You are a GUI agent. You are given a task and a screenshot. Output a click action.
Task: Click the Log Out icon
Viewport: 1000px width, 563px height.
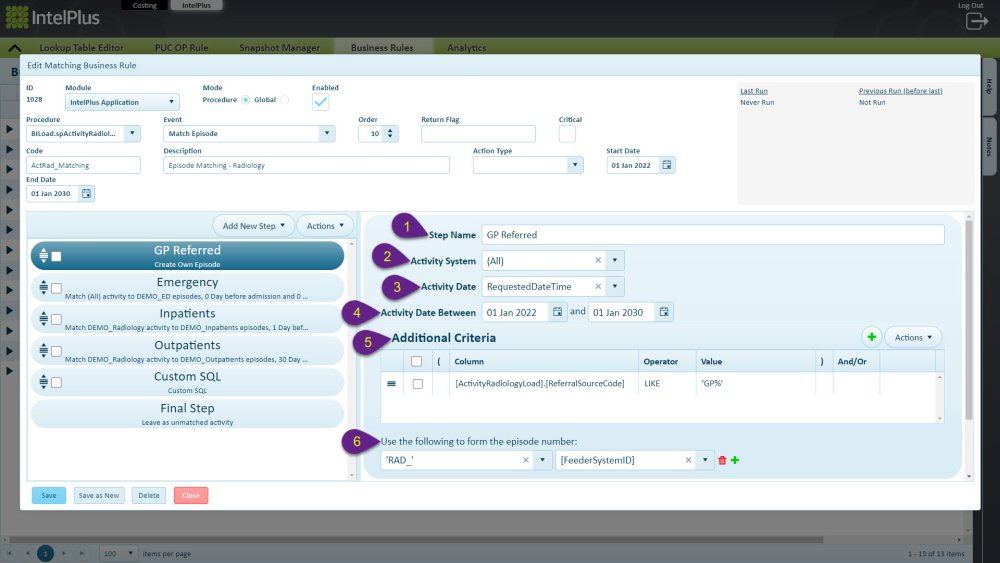[x=976, y=21]
